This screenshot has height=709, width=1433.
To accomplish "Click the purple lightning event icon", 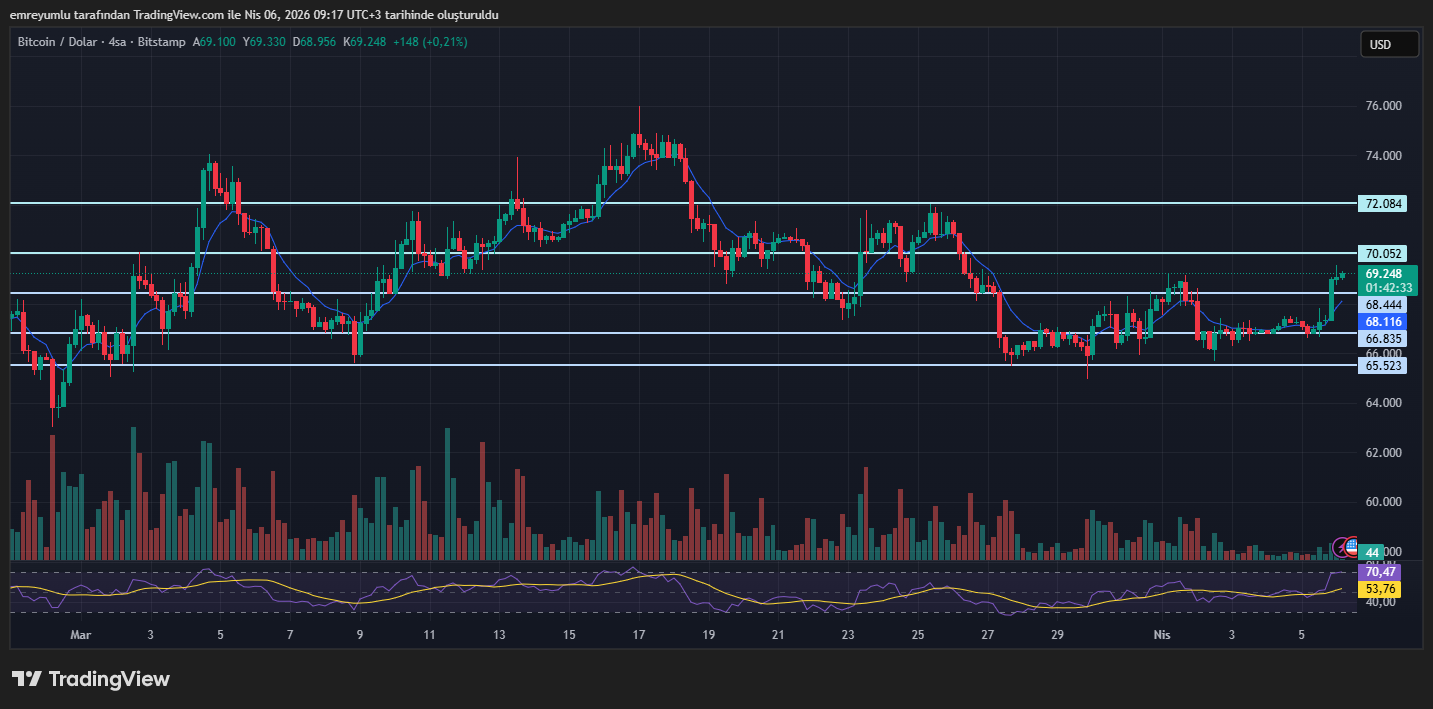I will [1342, 546].
